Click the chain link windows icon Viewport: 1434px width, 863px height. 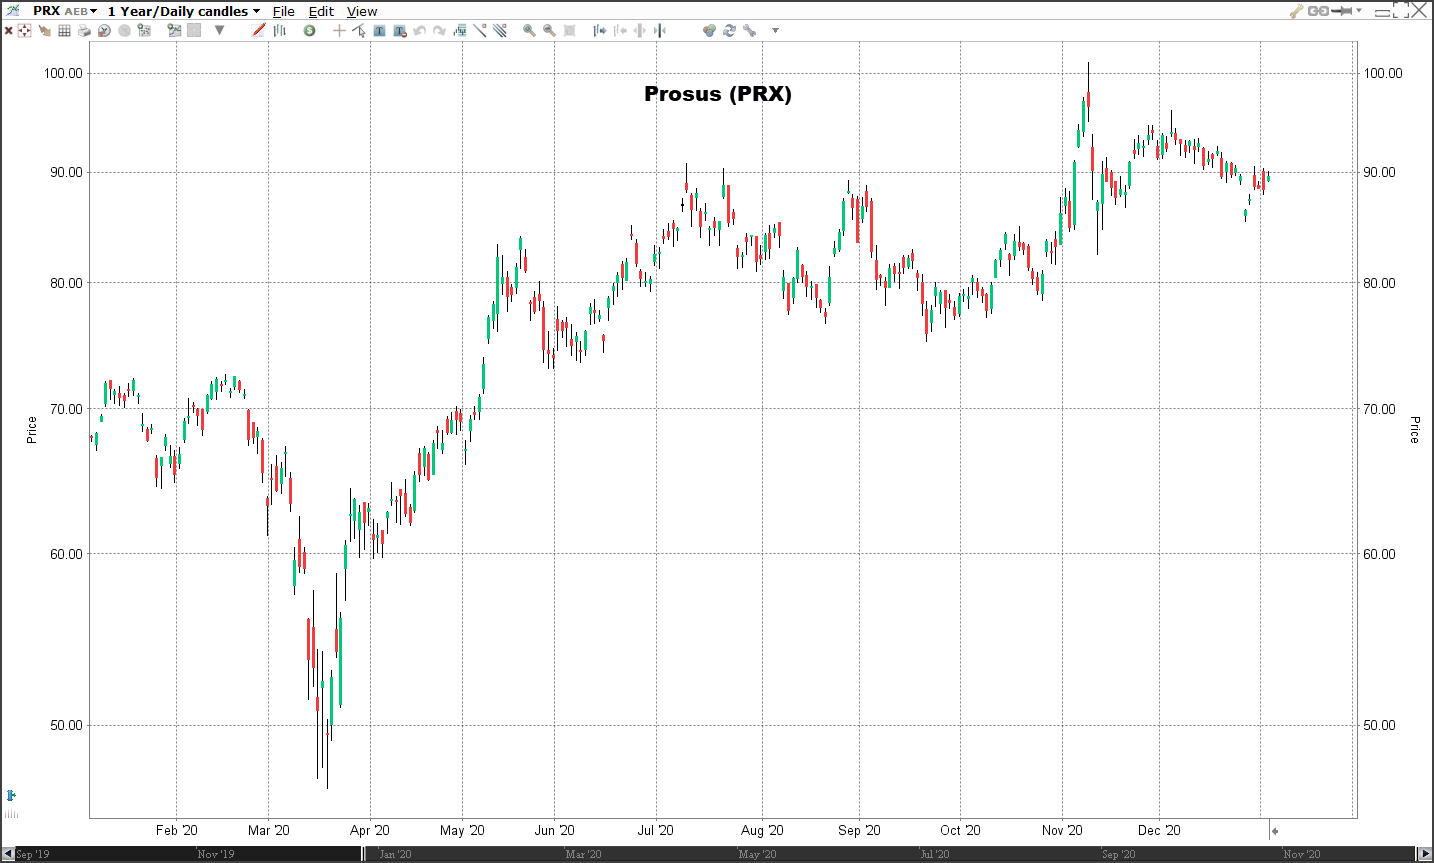click(1318, 11)
